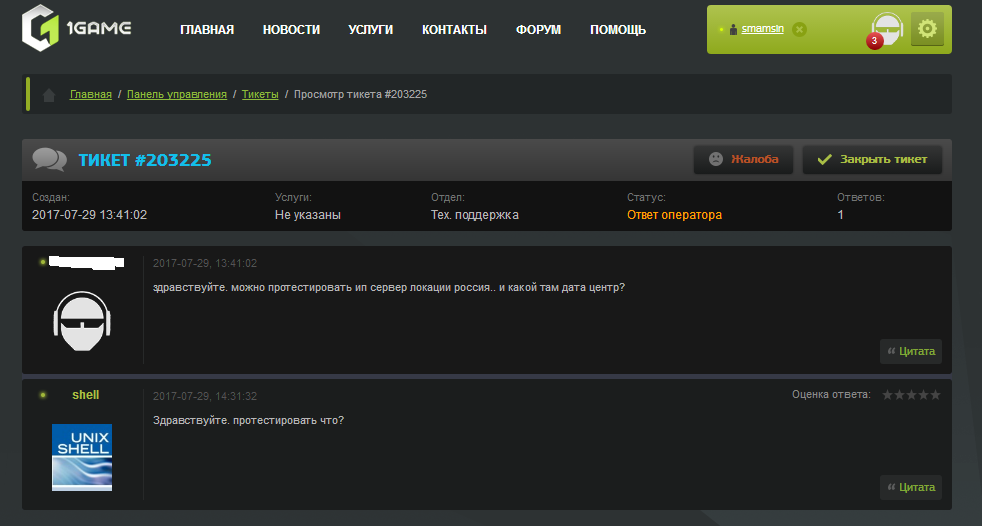Click the Закрыть тикет button

click(872, 159)
